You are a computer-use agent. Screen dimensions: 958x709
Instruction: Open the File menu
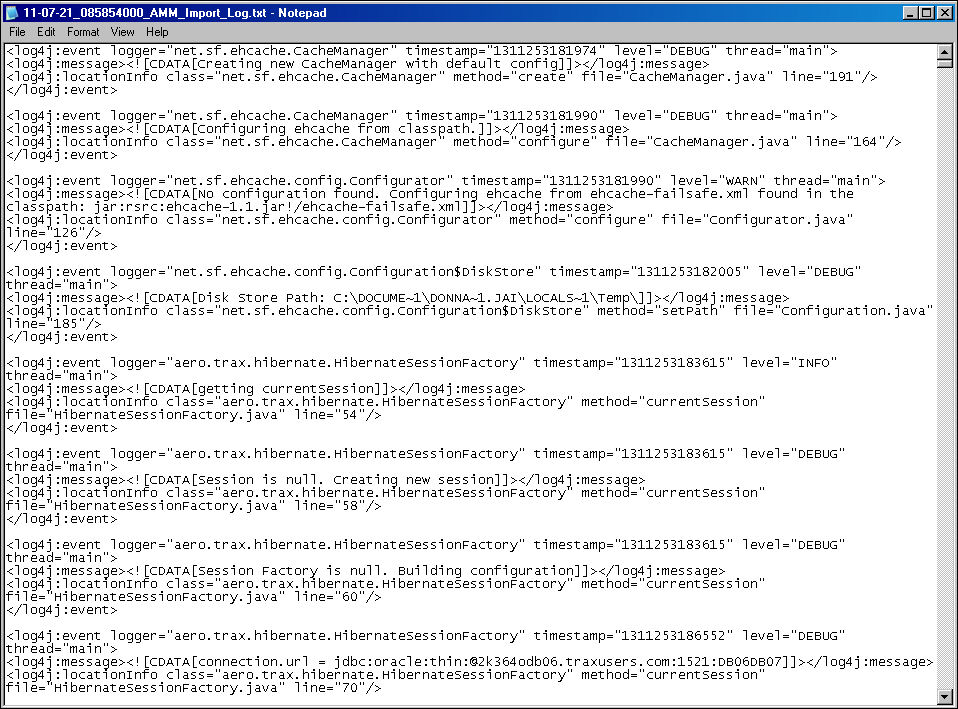[17, 32]
